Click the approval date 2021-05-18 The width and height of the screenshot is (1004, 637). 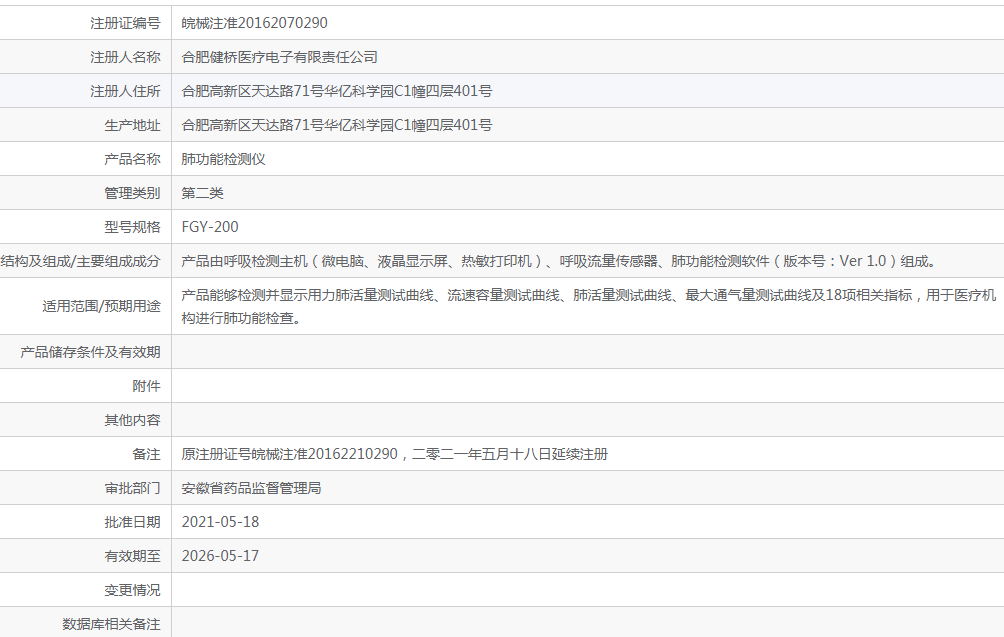click(220, 522)
